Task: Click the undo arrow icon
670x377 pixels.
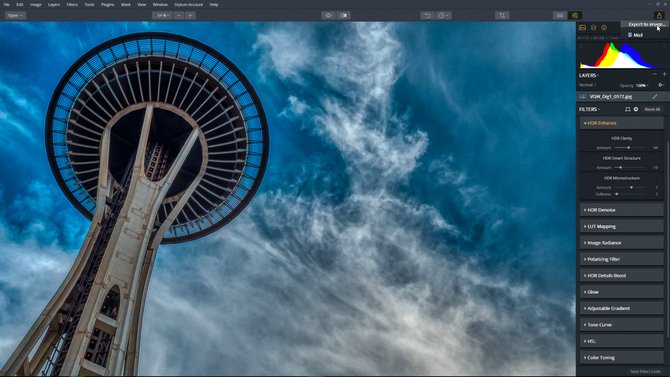Action: [427, 15]
